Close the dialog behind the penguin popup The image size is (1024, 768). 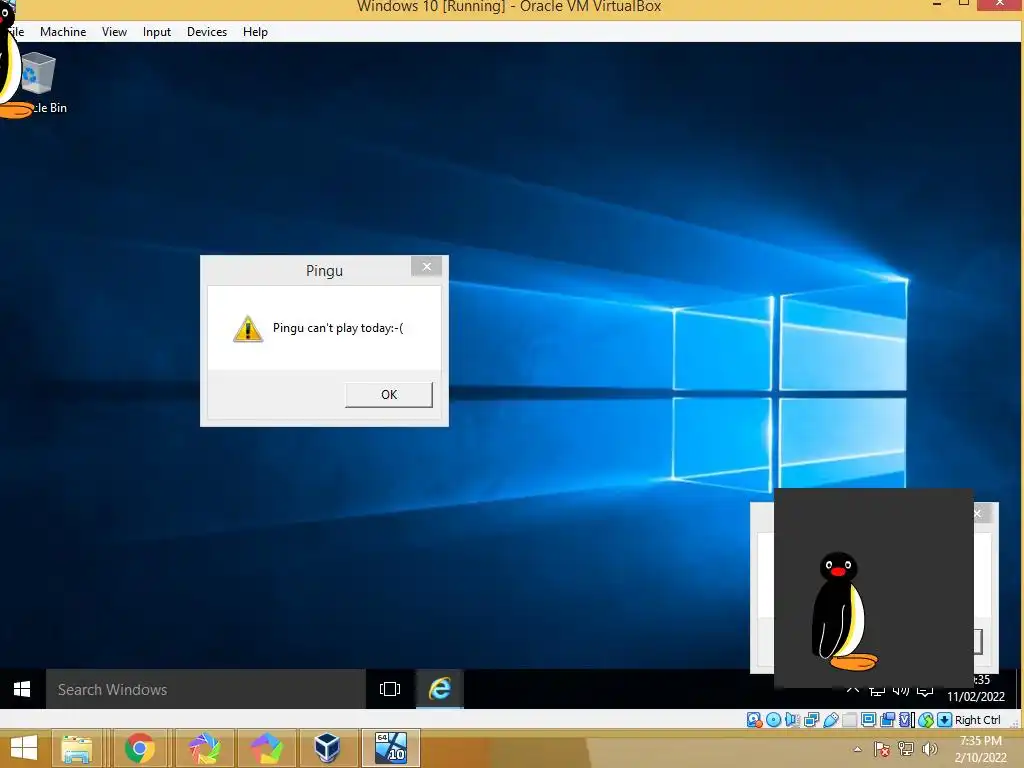pos(978,514)
